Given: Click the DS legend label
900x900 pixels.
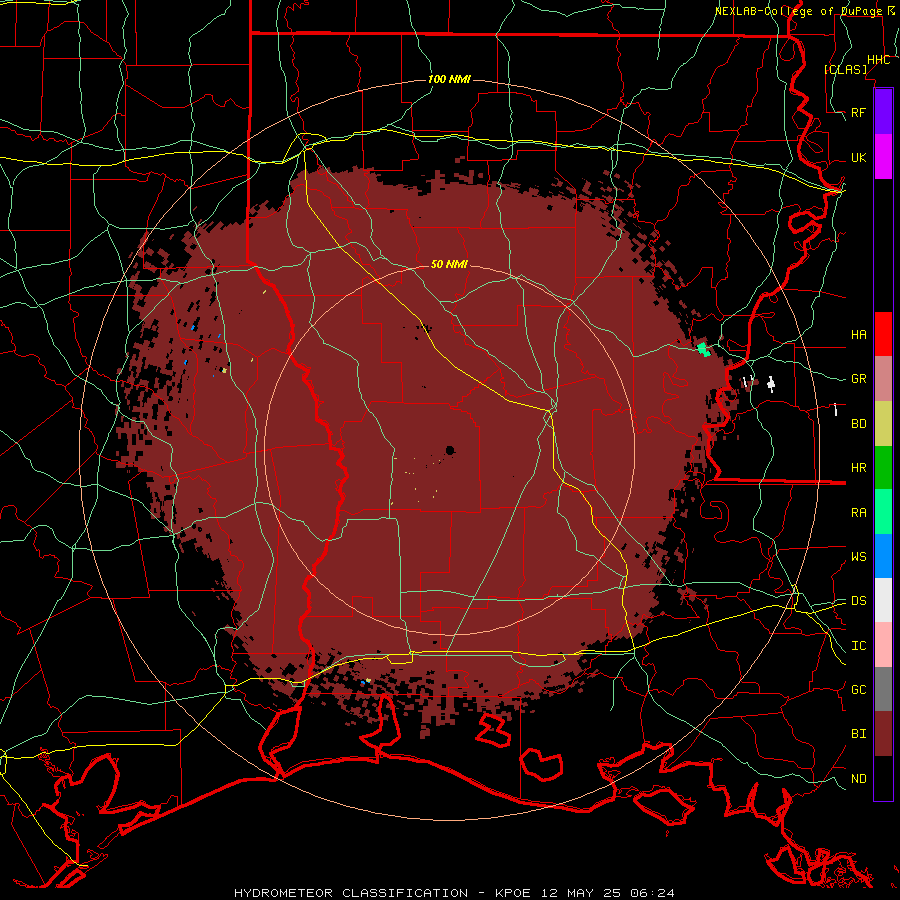Looking at the screenshot, I should (x=859, y=600).
